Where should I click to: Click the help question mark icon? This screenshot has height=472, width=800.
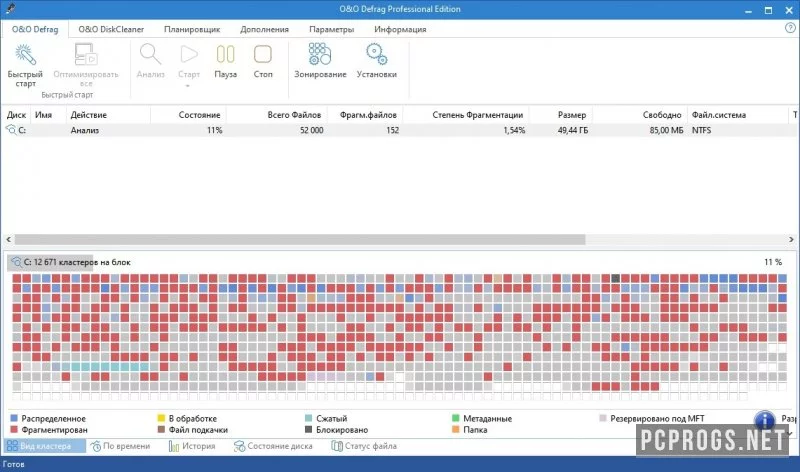pos(790,29)
